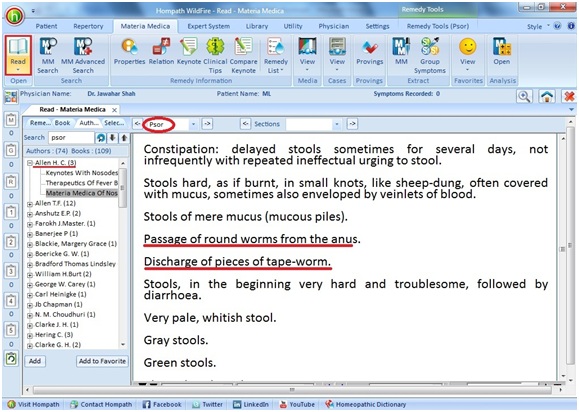
Task: Open Analysis tool
Action: [x=501, y=52]
